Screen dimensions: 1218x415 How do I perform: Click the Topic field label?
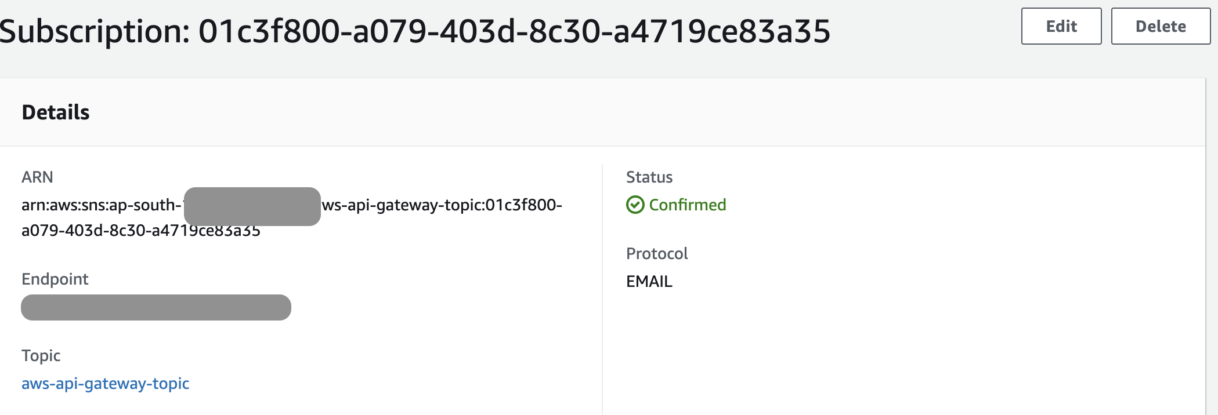(x=41, y=356)
